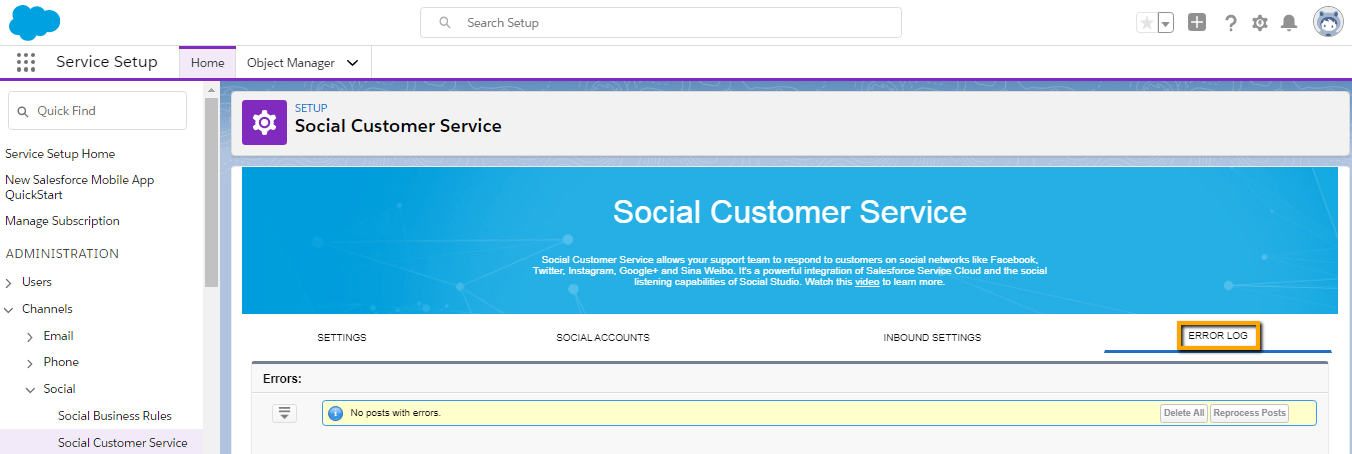Expand the Object Manager dropdown chevron
Viewport: 1352px width, 454px height.
click(352, 62)
